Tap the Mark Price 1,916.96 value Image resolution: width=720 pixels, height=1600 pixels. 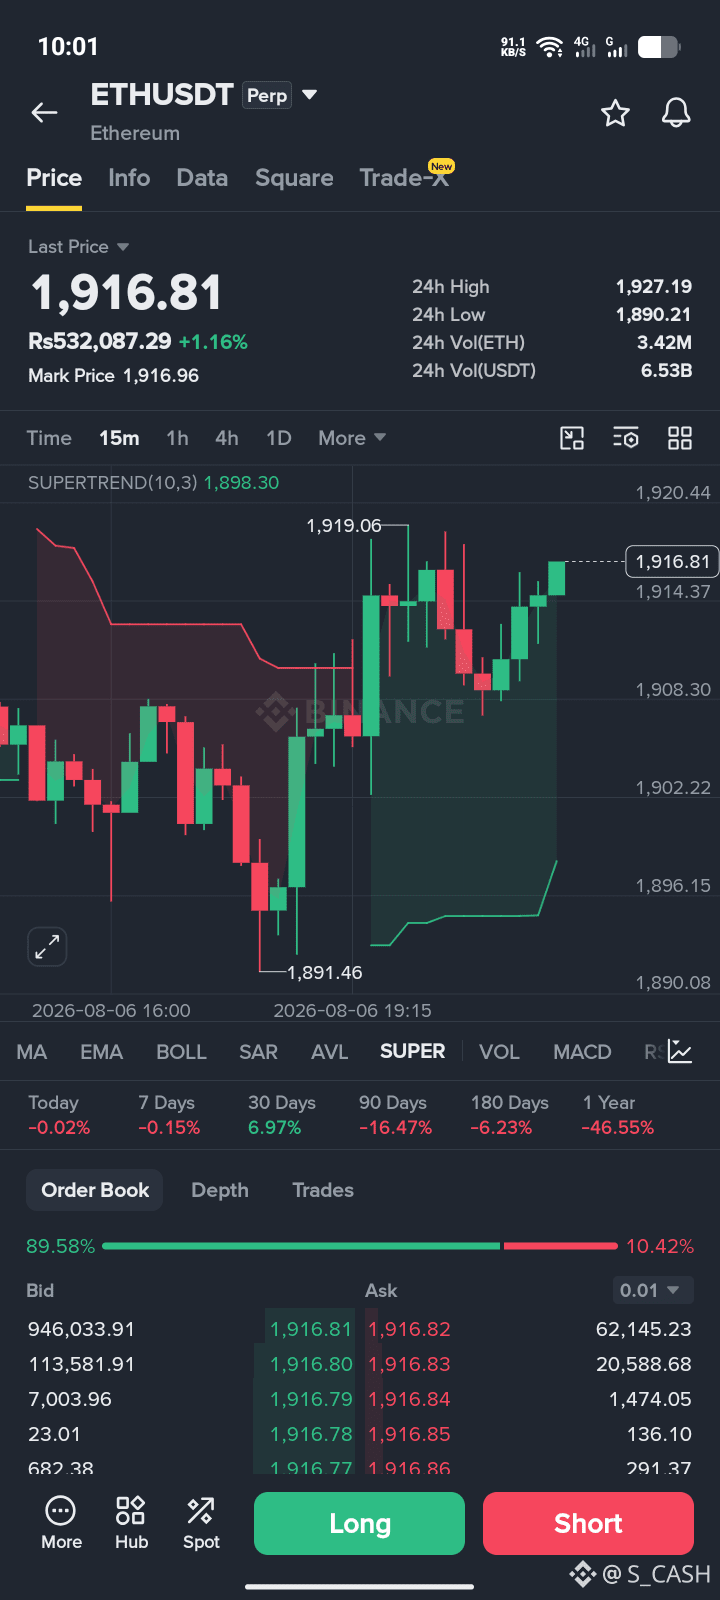[161, 376]
